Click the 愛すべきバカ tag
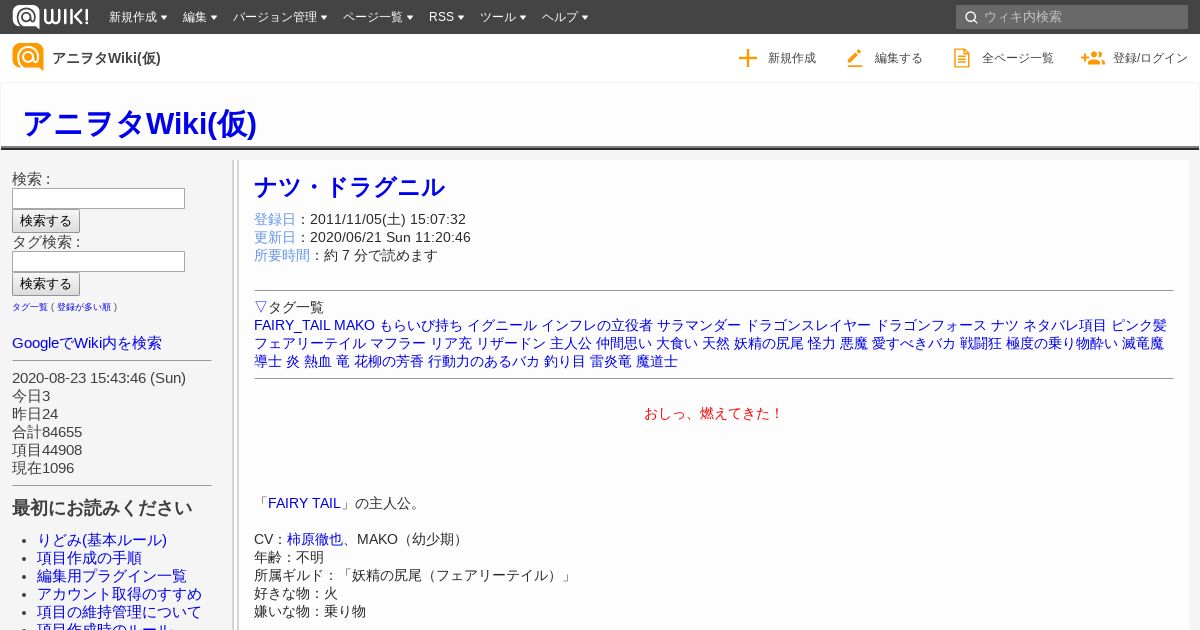The width and height of the screenshot is (1200, 630). point(914,343)
